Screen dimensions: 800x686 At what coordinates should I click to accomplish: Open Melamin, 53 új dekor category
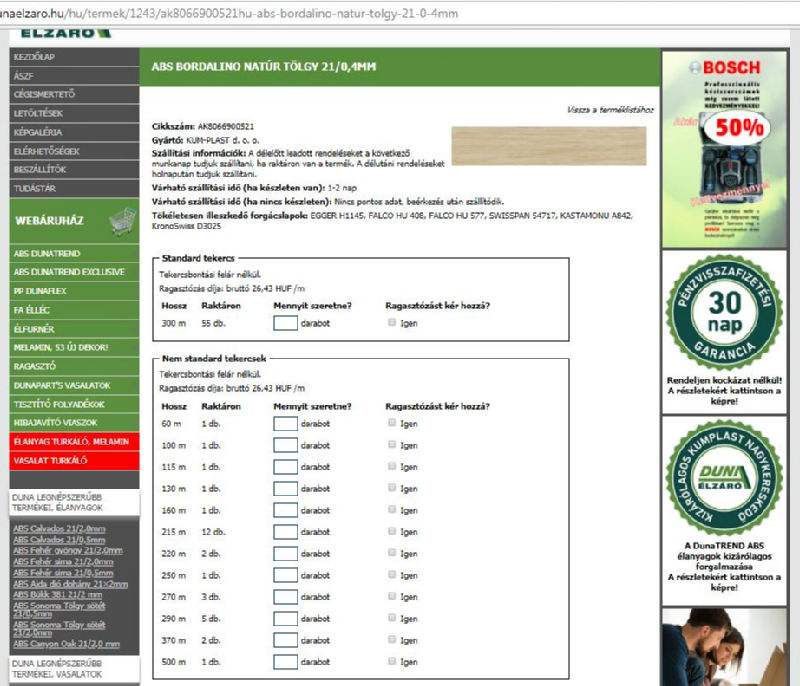[x=74, y=347]
